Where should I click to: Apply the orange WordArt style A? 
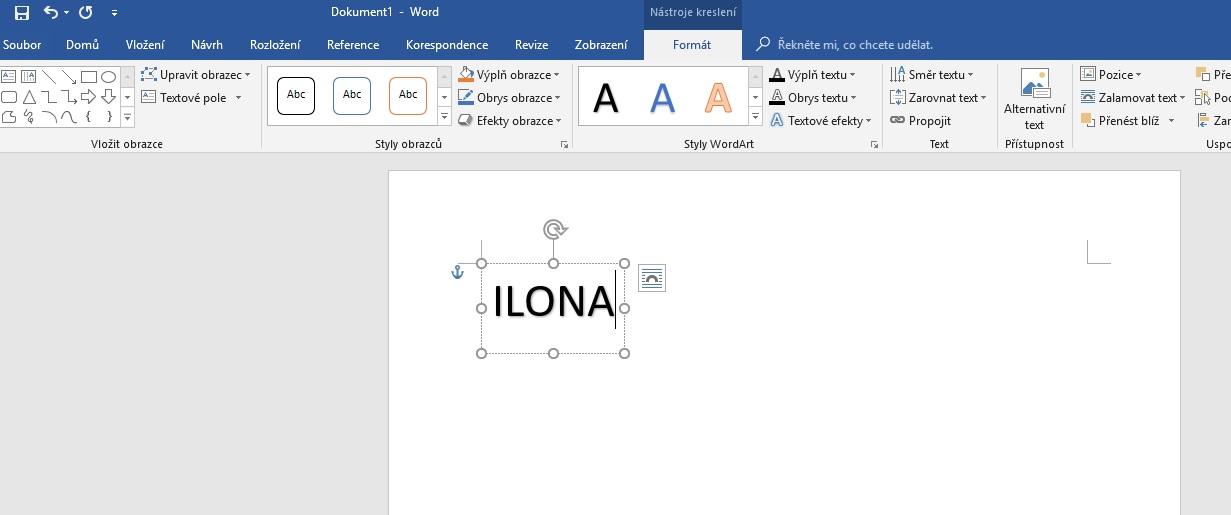(717, 98)
